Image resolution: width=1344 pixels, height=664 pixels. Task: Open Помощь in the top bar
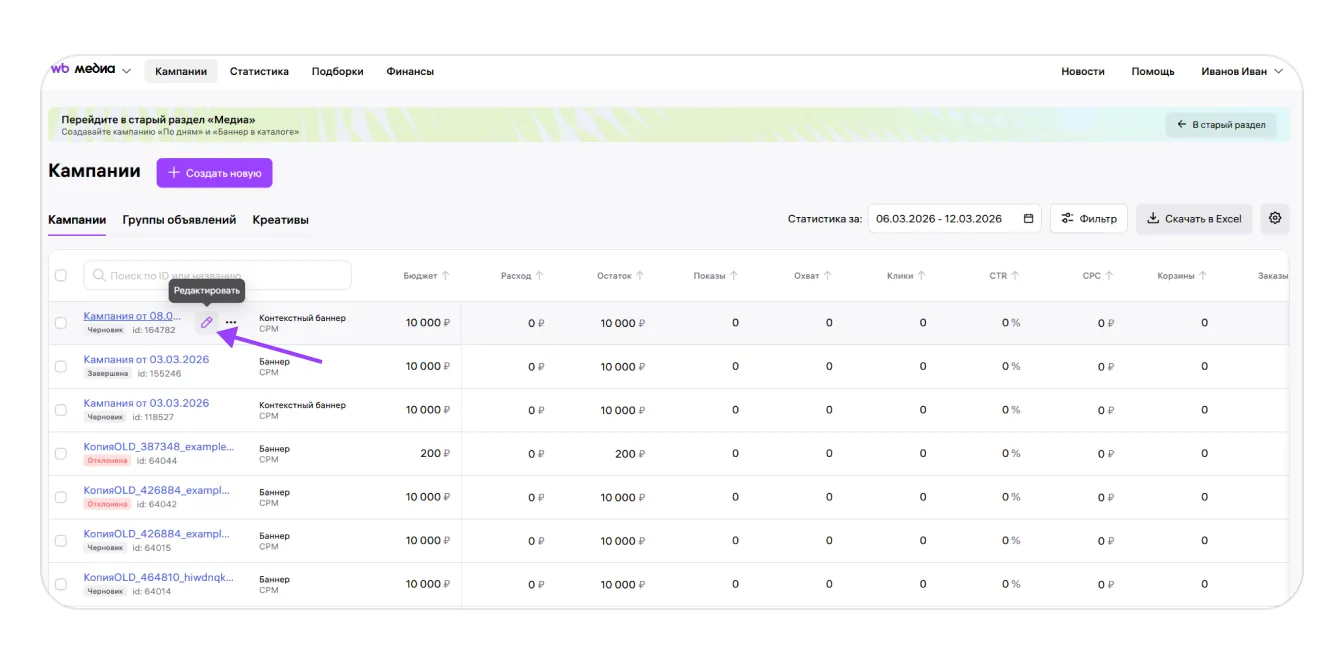(1153, 71)
